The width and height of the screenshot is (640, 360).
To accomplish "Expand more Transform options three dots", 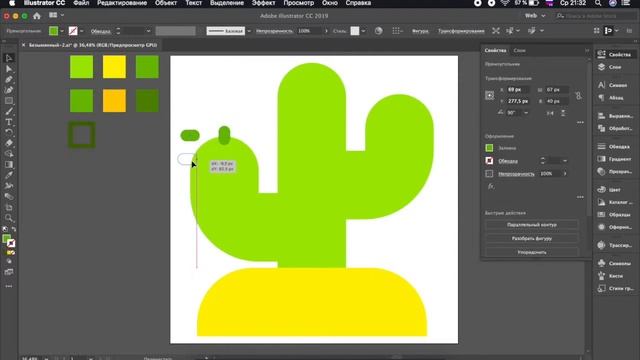I will tap(580, 122).
